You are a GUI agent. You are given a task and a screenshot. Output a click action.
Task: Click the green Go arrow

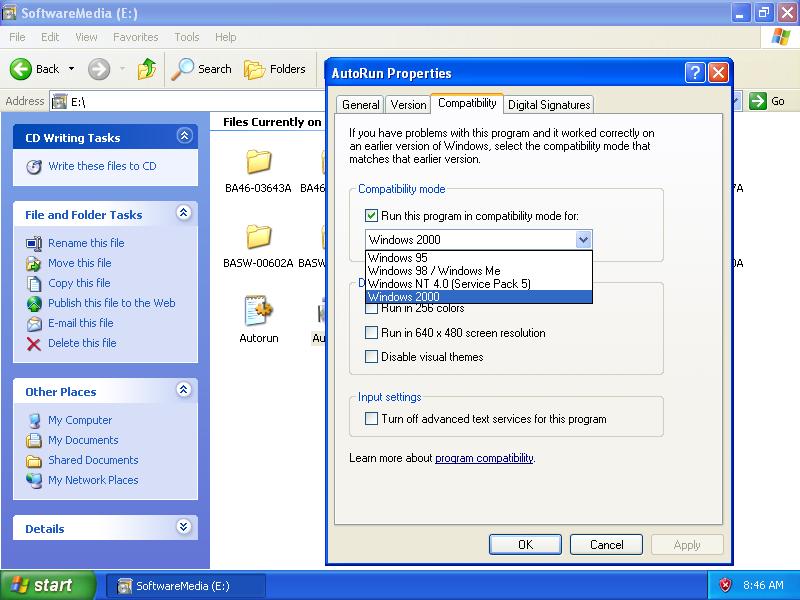(758, 101)
